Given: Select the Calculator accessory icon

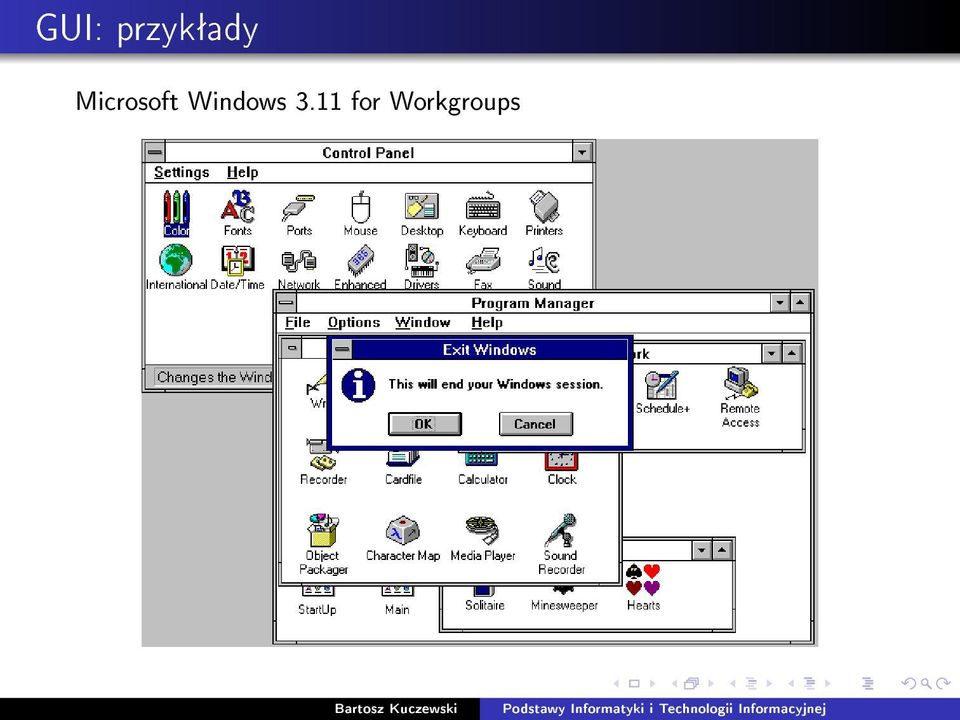Looking at the screenshot, I should pos(482,468).
